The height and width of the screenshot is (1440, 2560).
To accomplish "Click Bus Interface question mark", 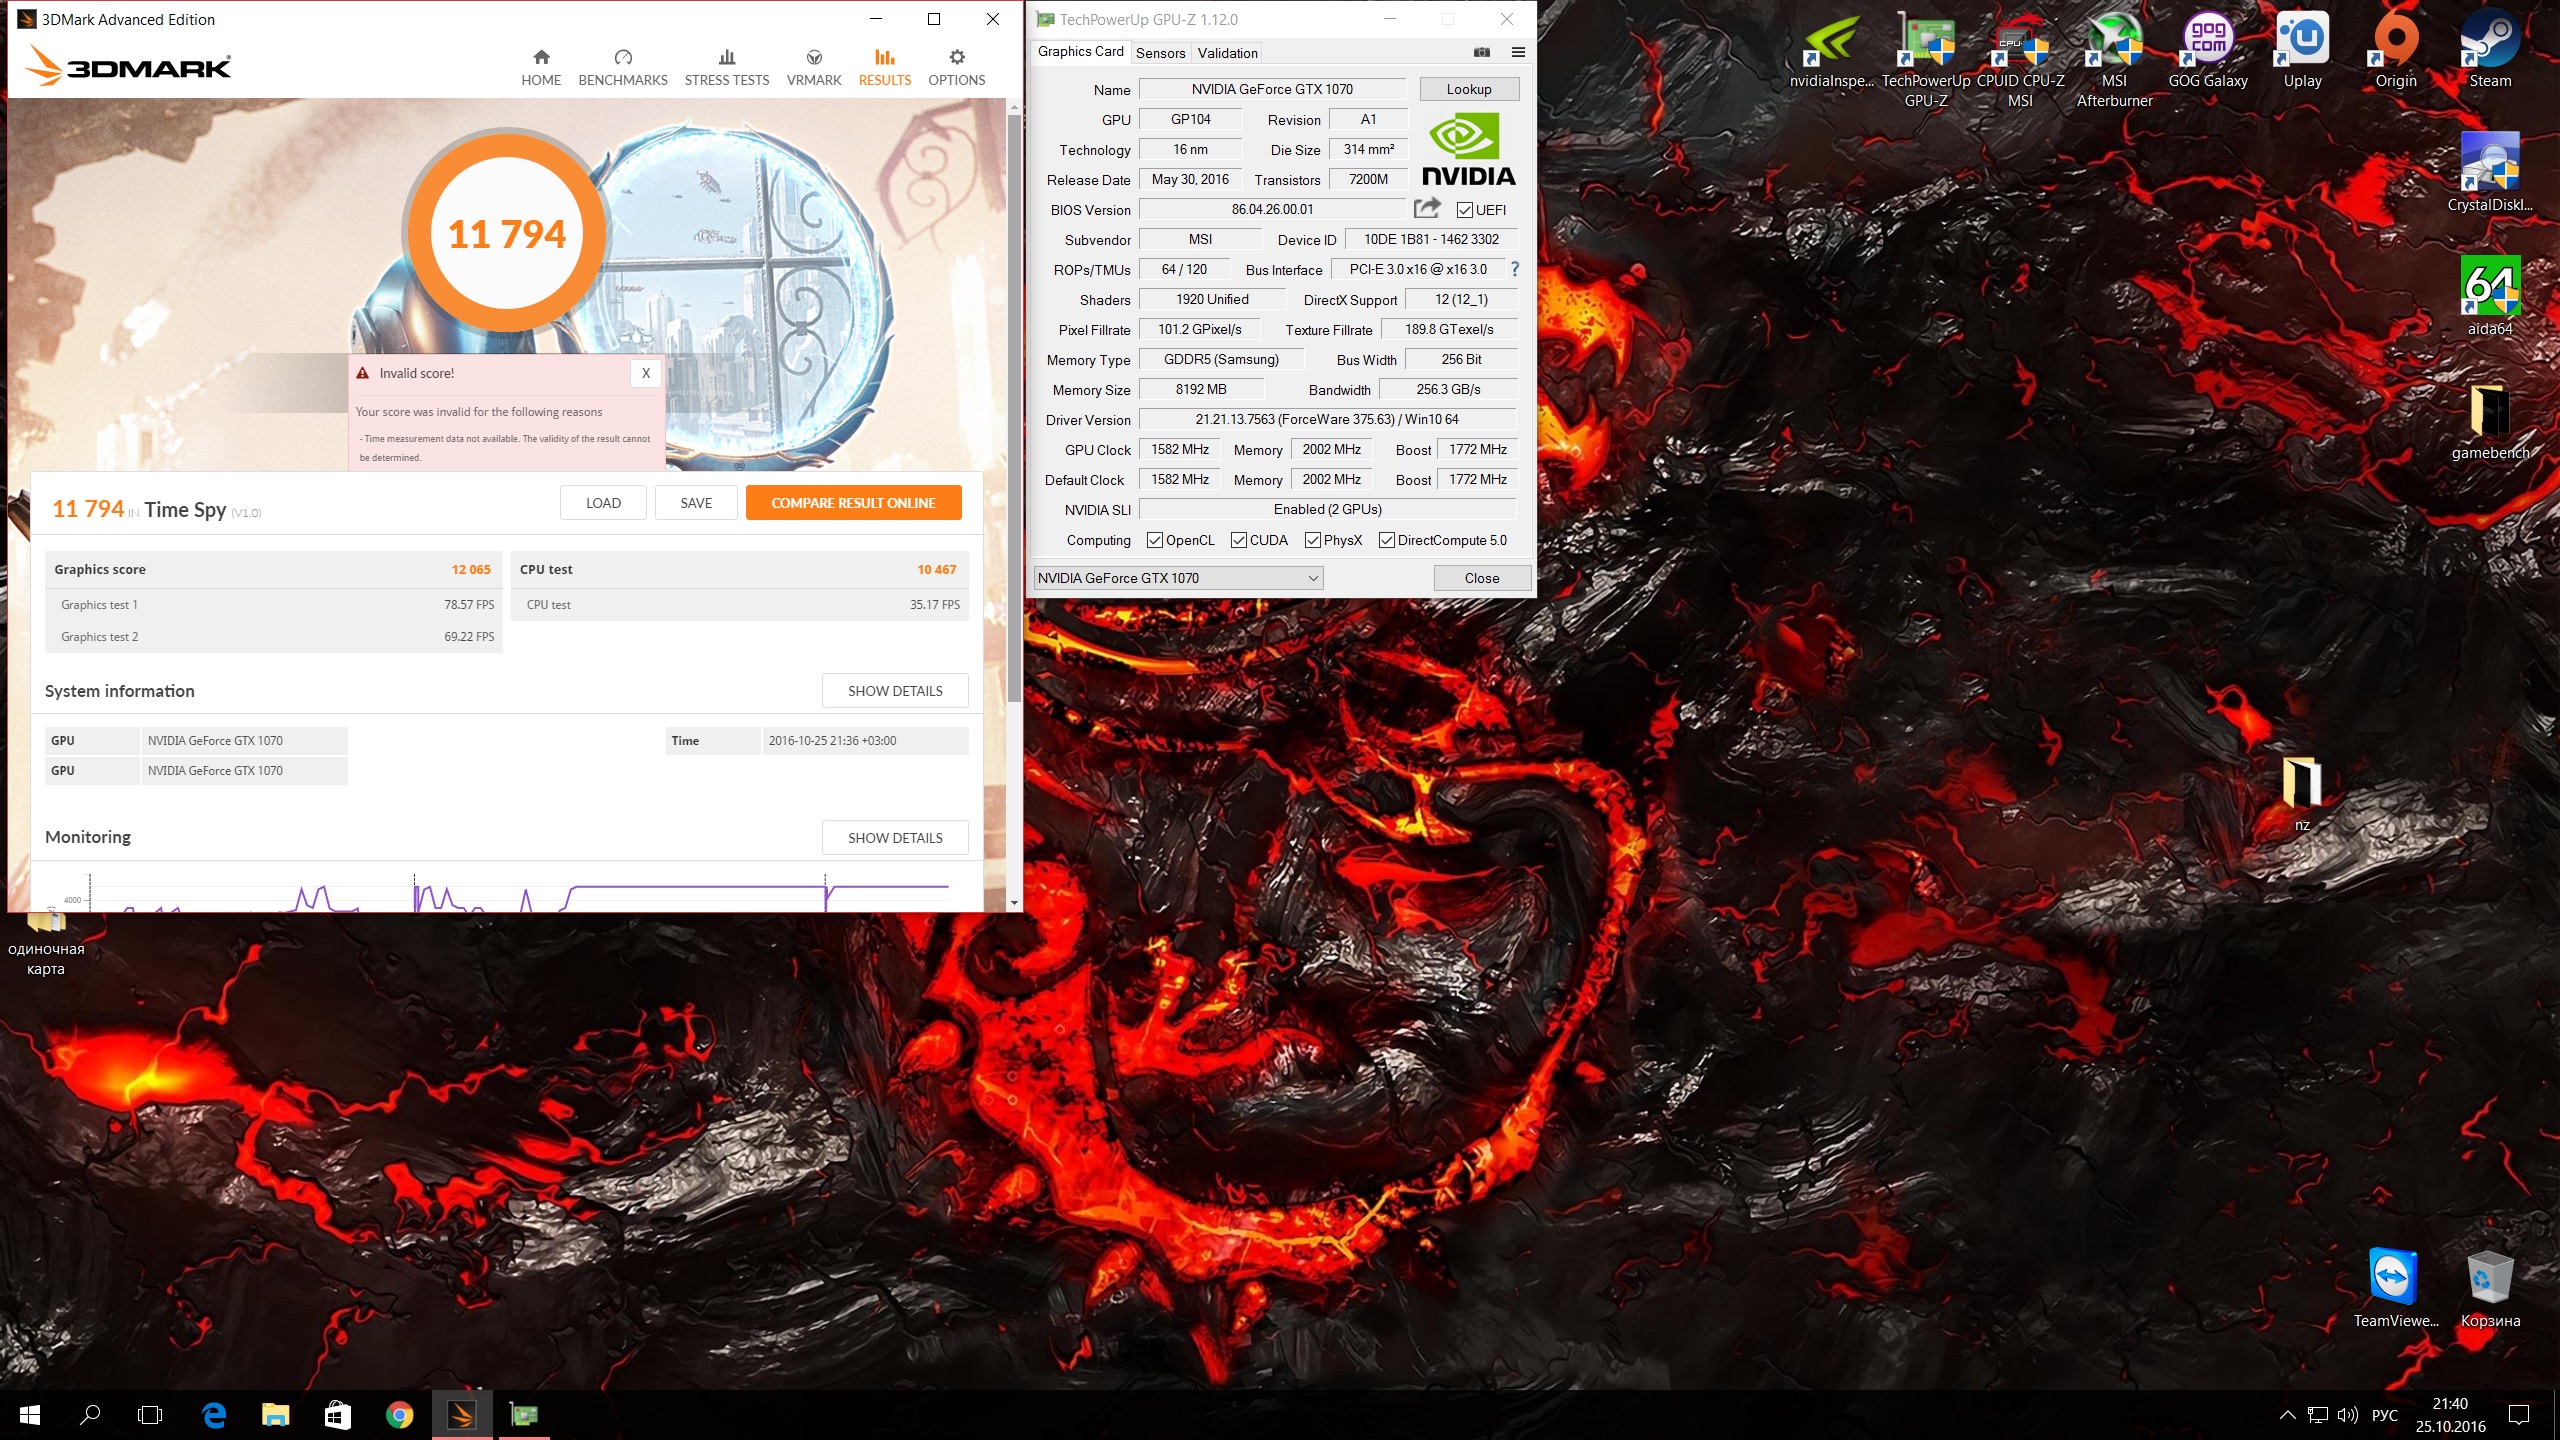I will click(1514, 269).
